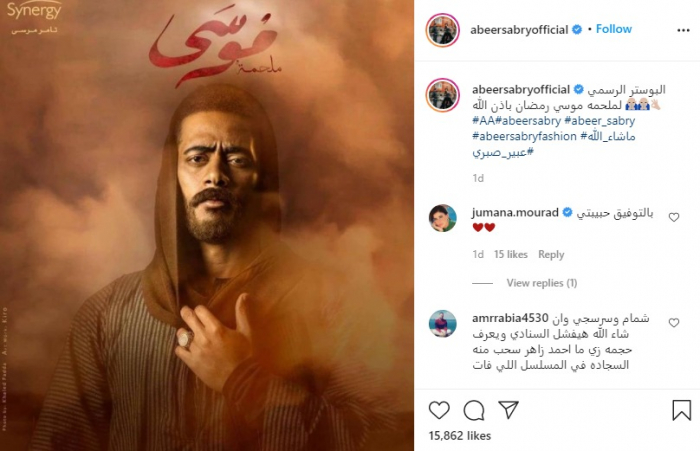Follow abeersabryofficial account
Viewport: 700px width, 451px height.
pos(614,29)
